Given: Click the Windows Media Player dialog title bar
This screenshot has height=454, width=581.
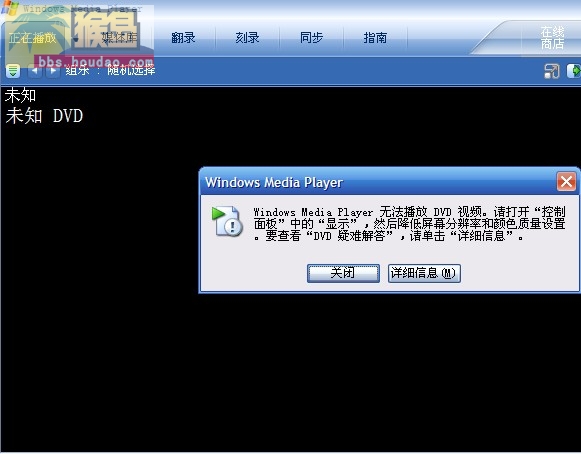Looking at the screenshot, I should pos(378,182).
